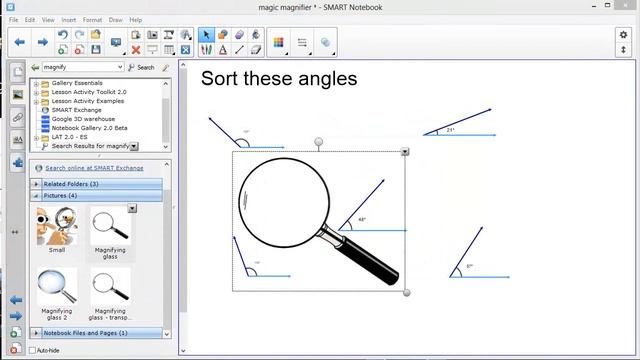
Task: Select the Fill tool
Action: click(256, 35)
